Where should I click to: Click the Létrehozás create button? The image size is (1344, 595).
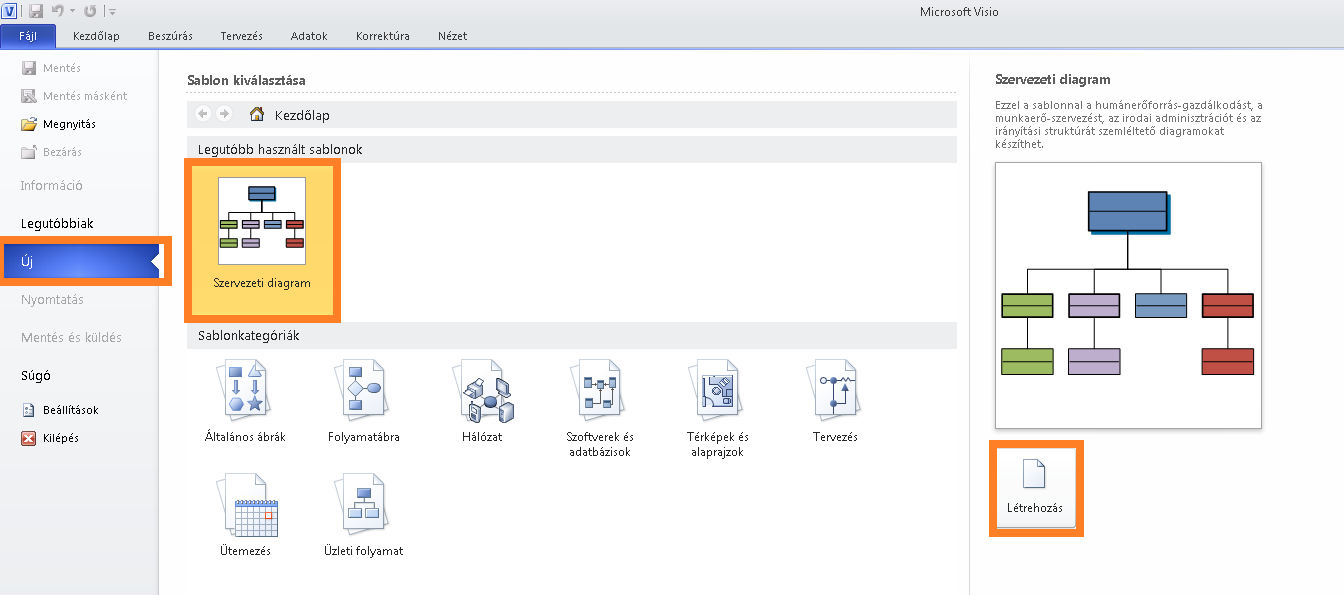[1036, 487]
